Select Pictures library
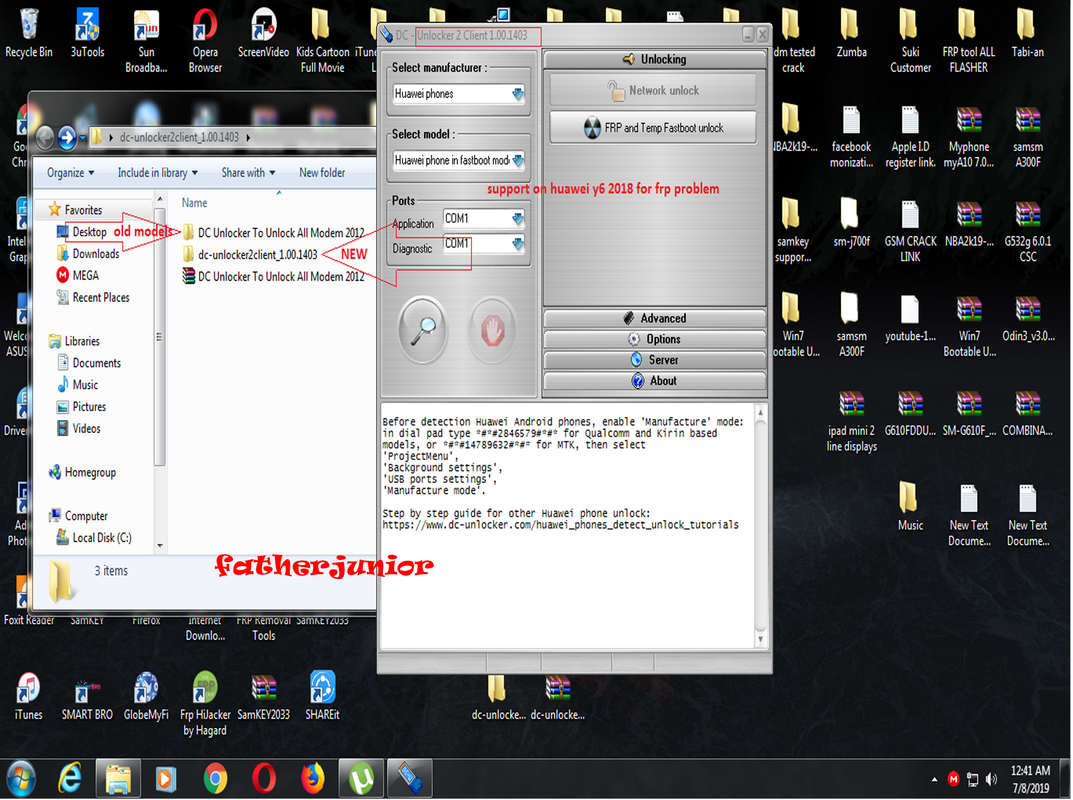Screen dimensions: 1073x800 pos(81,407)
